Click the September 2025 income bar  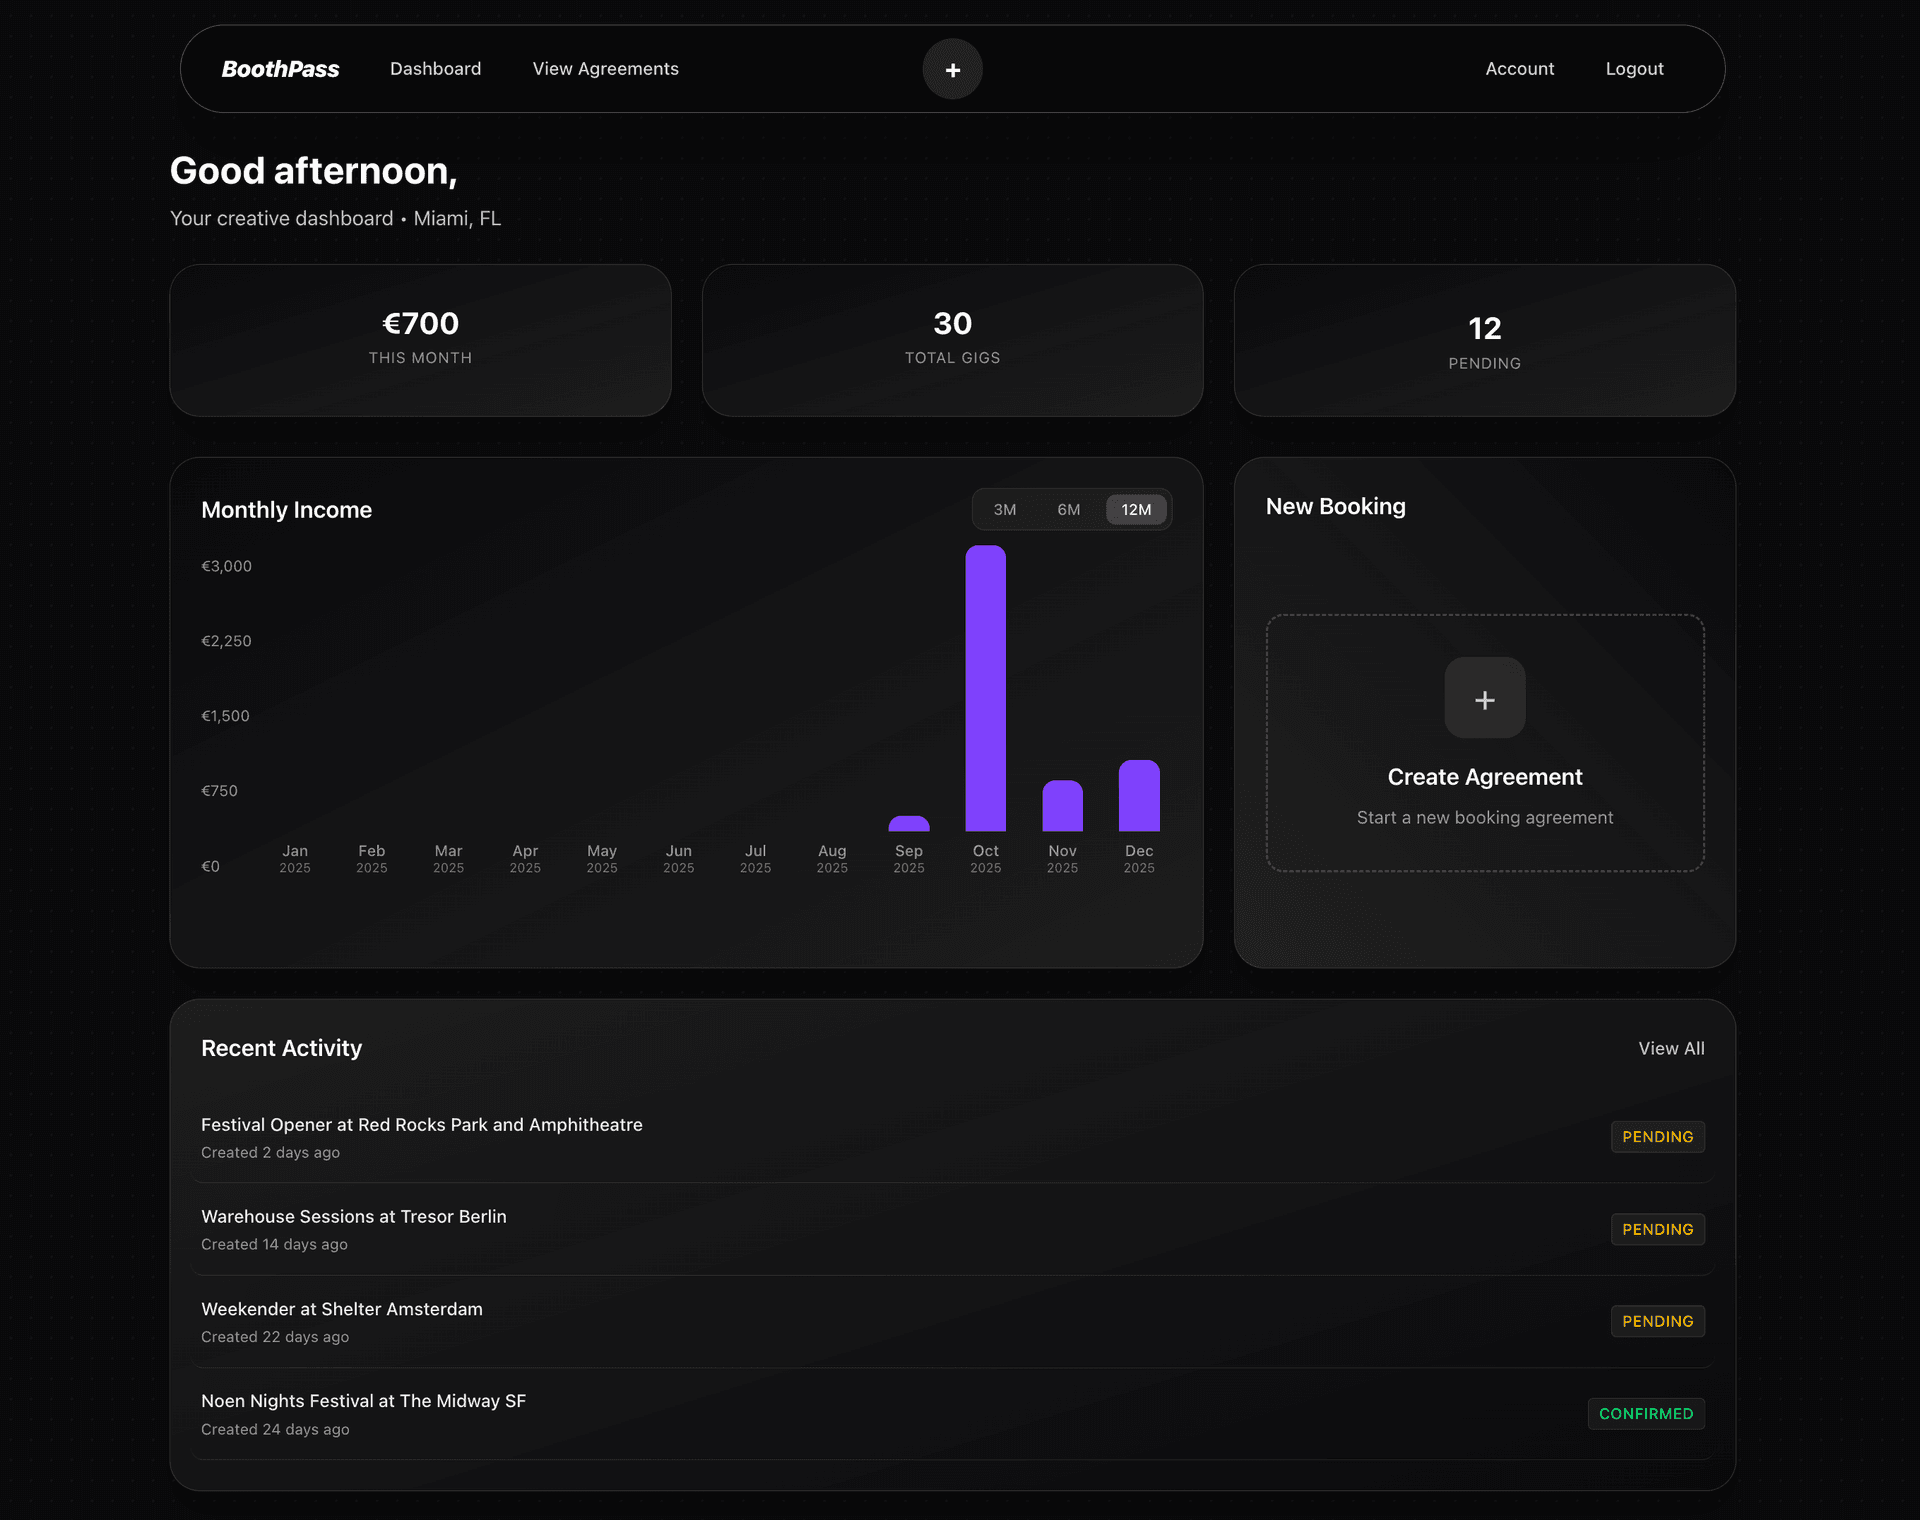coord(908,824)
